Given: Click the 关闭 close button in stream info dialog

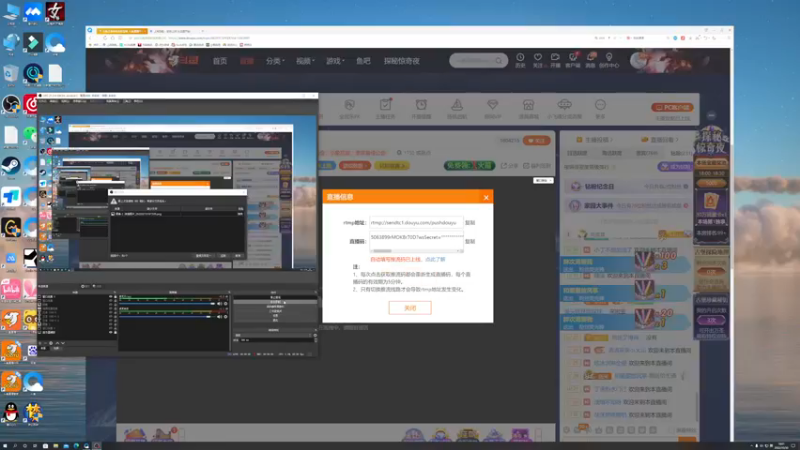Looking at the screenshot, I should (x=410, y=308).
